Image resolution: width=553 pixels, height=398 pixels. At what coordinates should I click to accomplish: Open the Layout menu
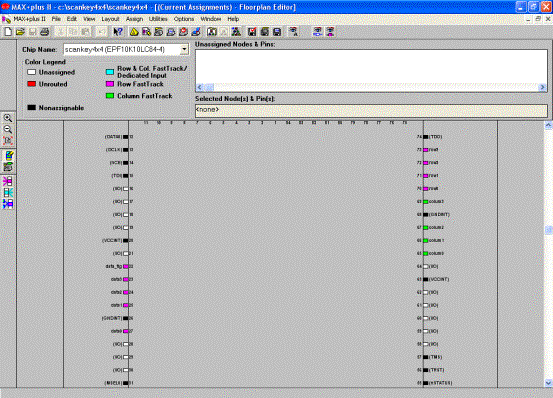[110, 19]
